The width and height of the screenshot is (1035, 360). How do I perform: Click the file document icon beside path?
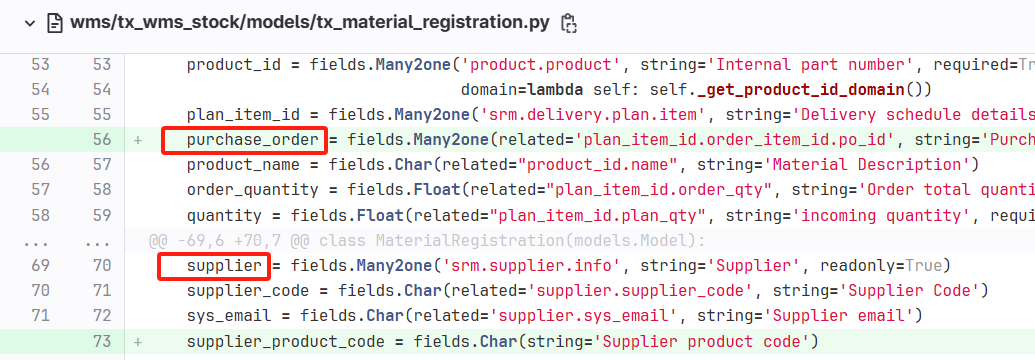54,24
